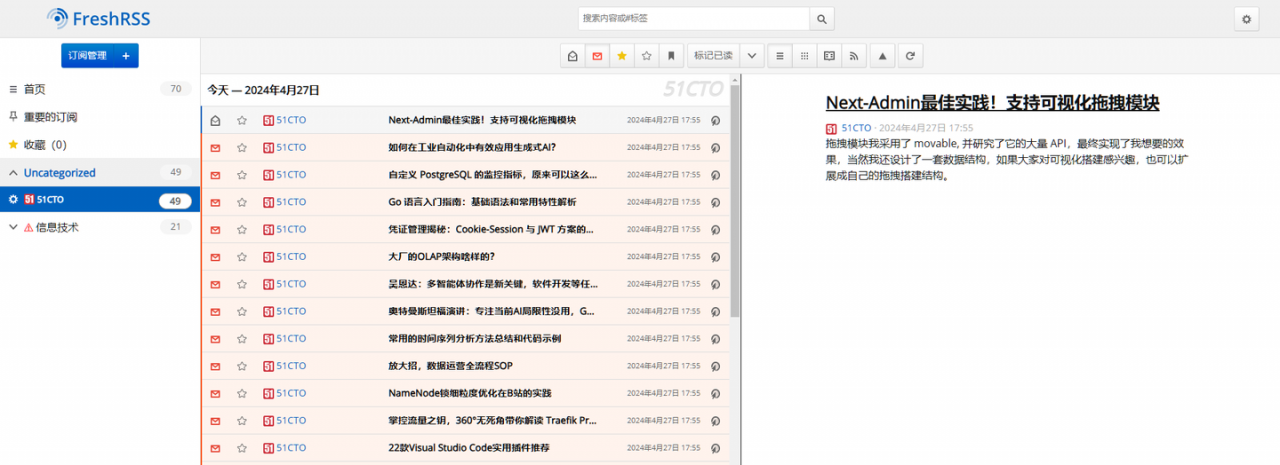Open original link for 22款Visual Studio Code article
The image size is (1280, 465).
coord(715,448)
